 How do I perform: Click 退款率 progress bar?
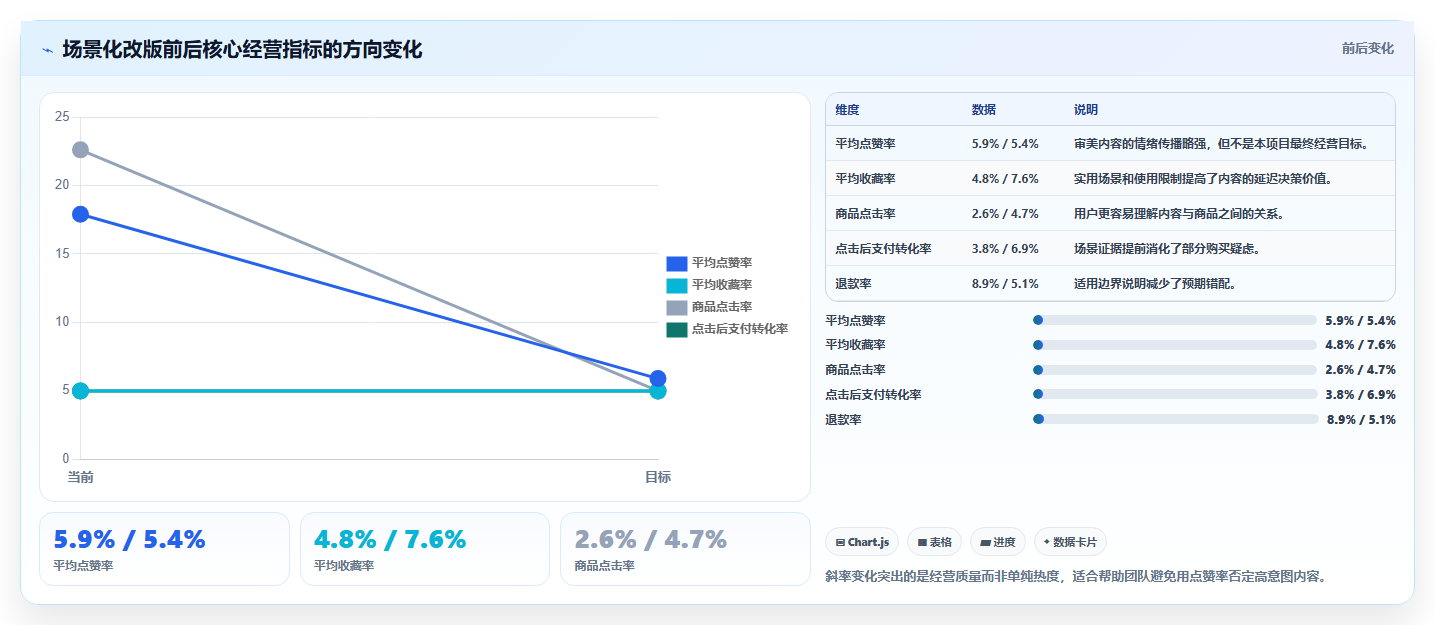(1175, 419)
